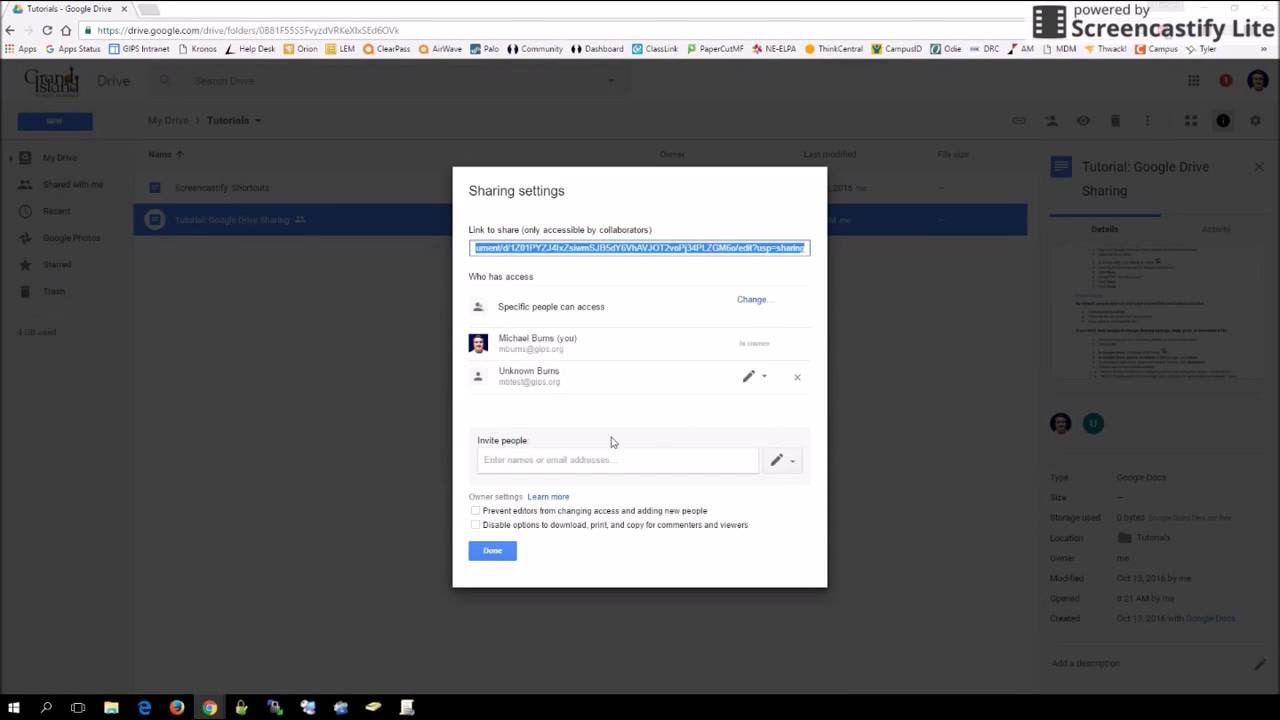Click the green U collaborator avatar
The width and height of the screenshot is (1280, 720).
(1093, 424)
